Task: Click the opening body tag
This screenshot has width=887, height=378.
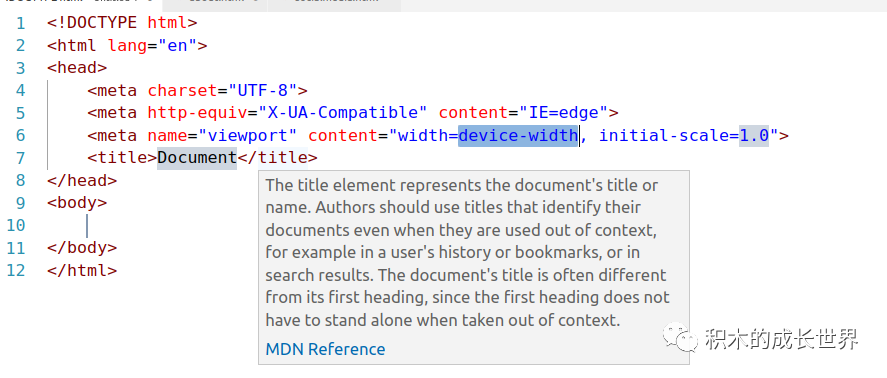Action: 77,203
